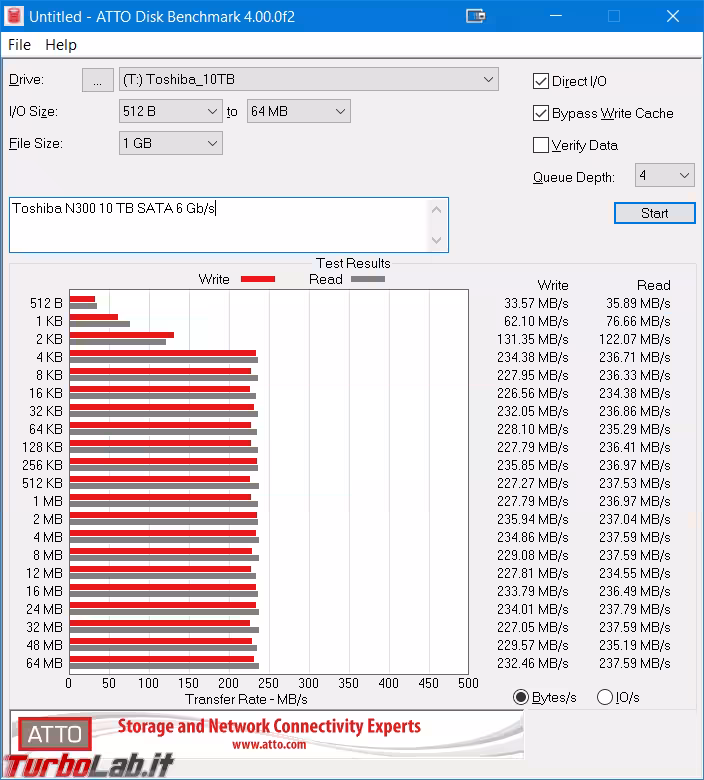
Task: Click the ATTO logo in the banner
Action: click(55, 734)
